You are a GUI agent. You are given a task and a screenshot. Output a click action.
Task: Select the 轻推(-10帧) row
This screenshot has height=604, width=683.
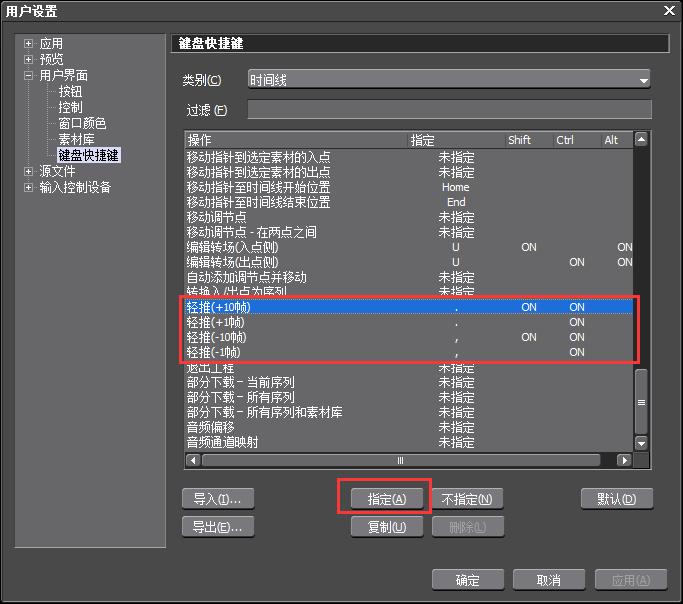coord(409,337)
